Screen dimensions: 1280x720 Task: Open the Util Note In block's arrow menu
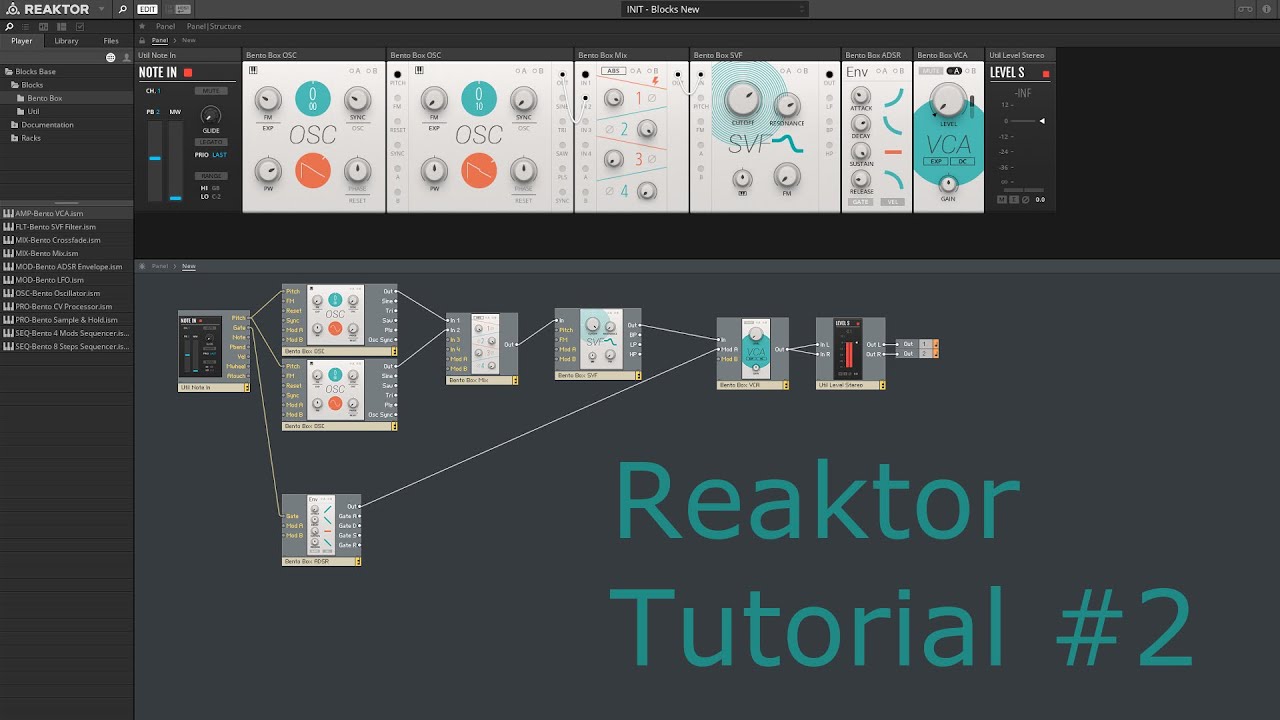246,388
